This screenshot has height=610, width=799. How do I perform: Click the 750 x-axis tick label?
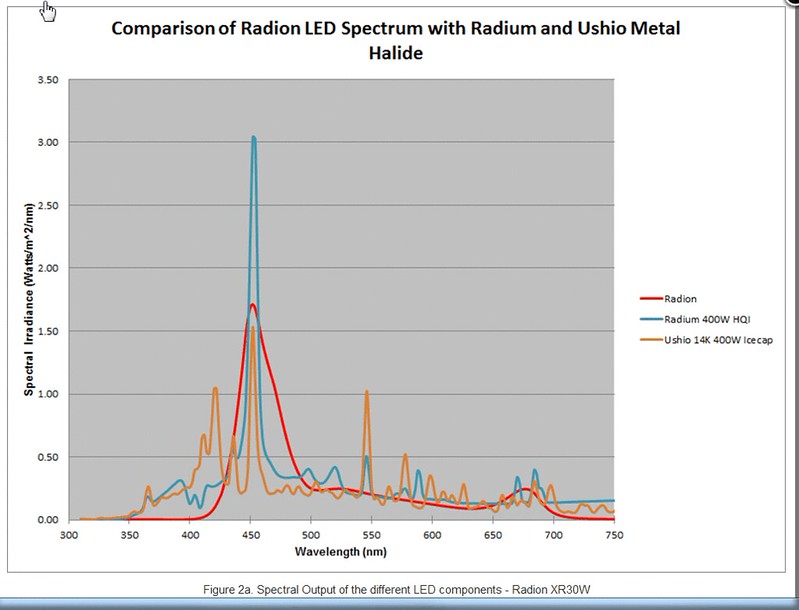click(x=614, y=536)
